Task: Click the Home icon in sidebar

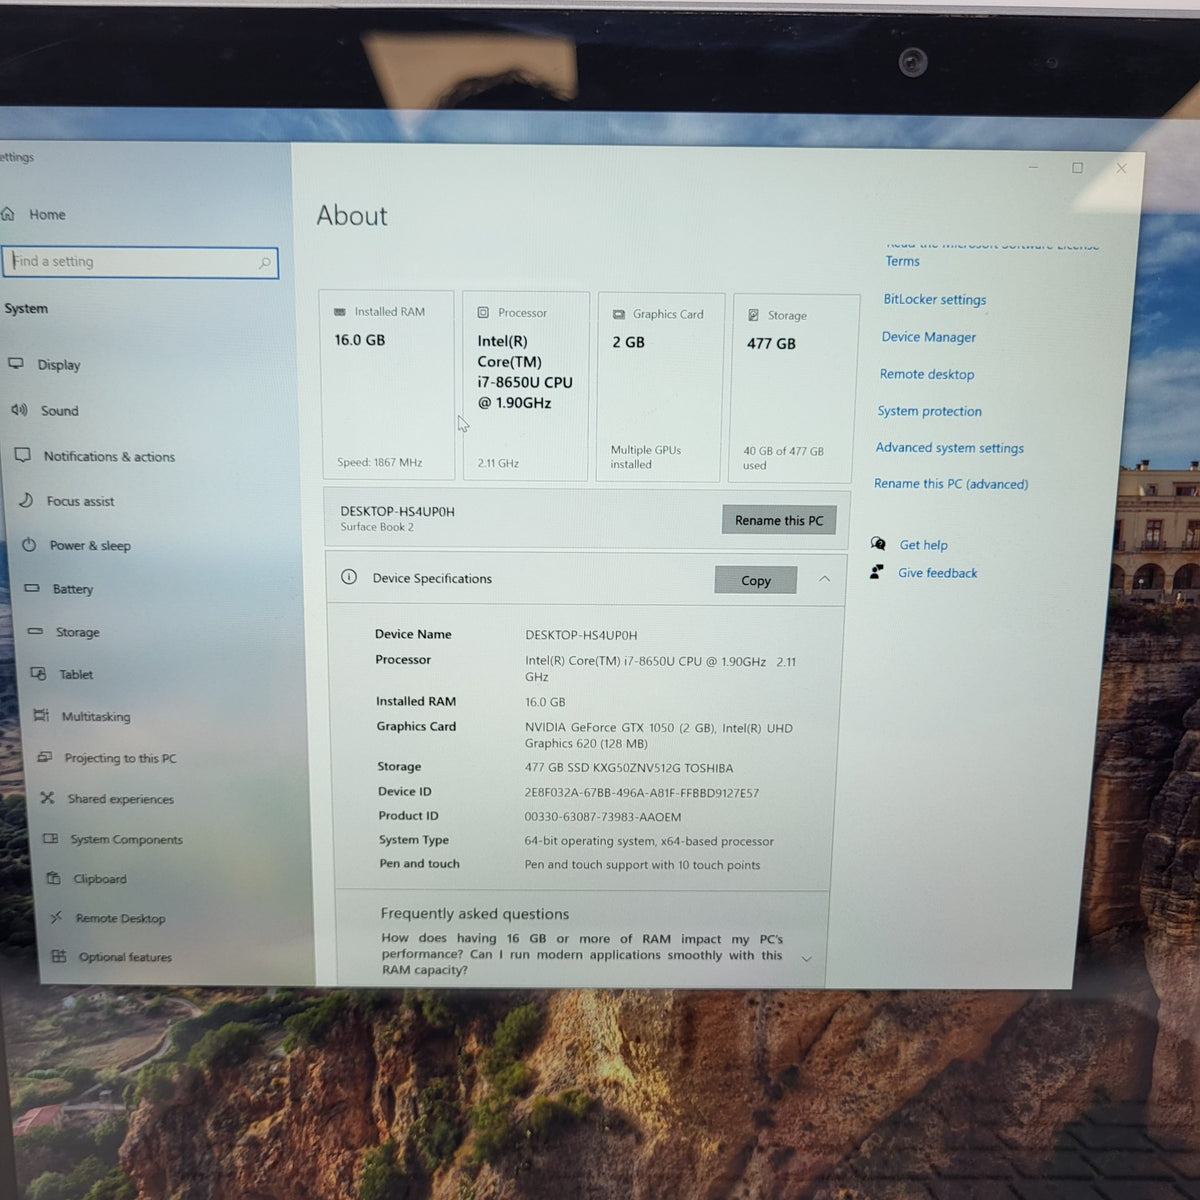Action: [x=9, y=214]
